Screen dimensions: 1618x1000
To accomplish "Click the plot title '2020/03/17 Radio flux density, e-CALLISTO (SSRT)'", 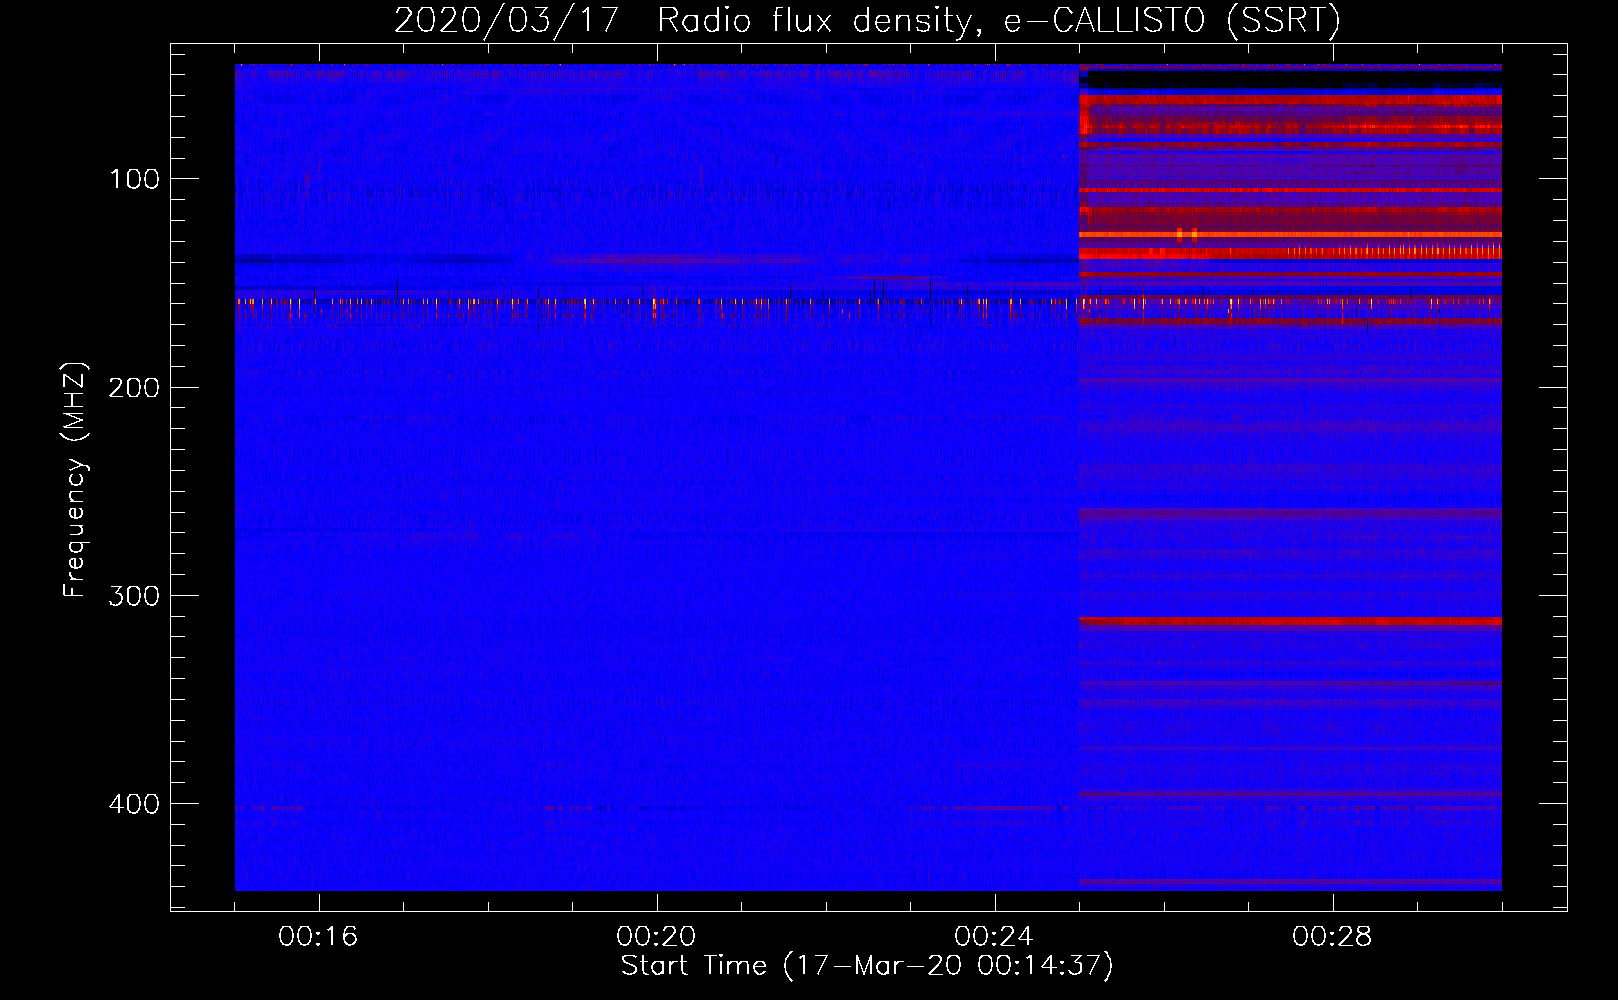I will [x=867, y=20].
